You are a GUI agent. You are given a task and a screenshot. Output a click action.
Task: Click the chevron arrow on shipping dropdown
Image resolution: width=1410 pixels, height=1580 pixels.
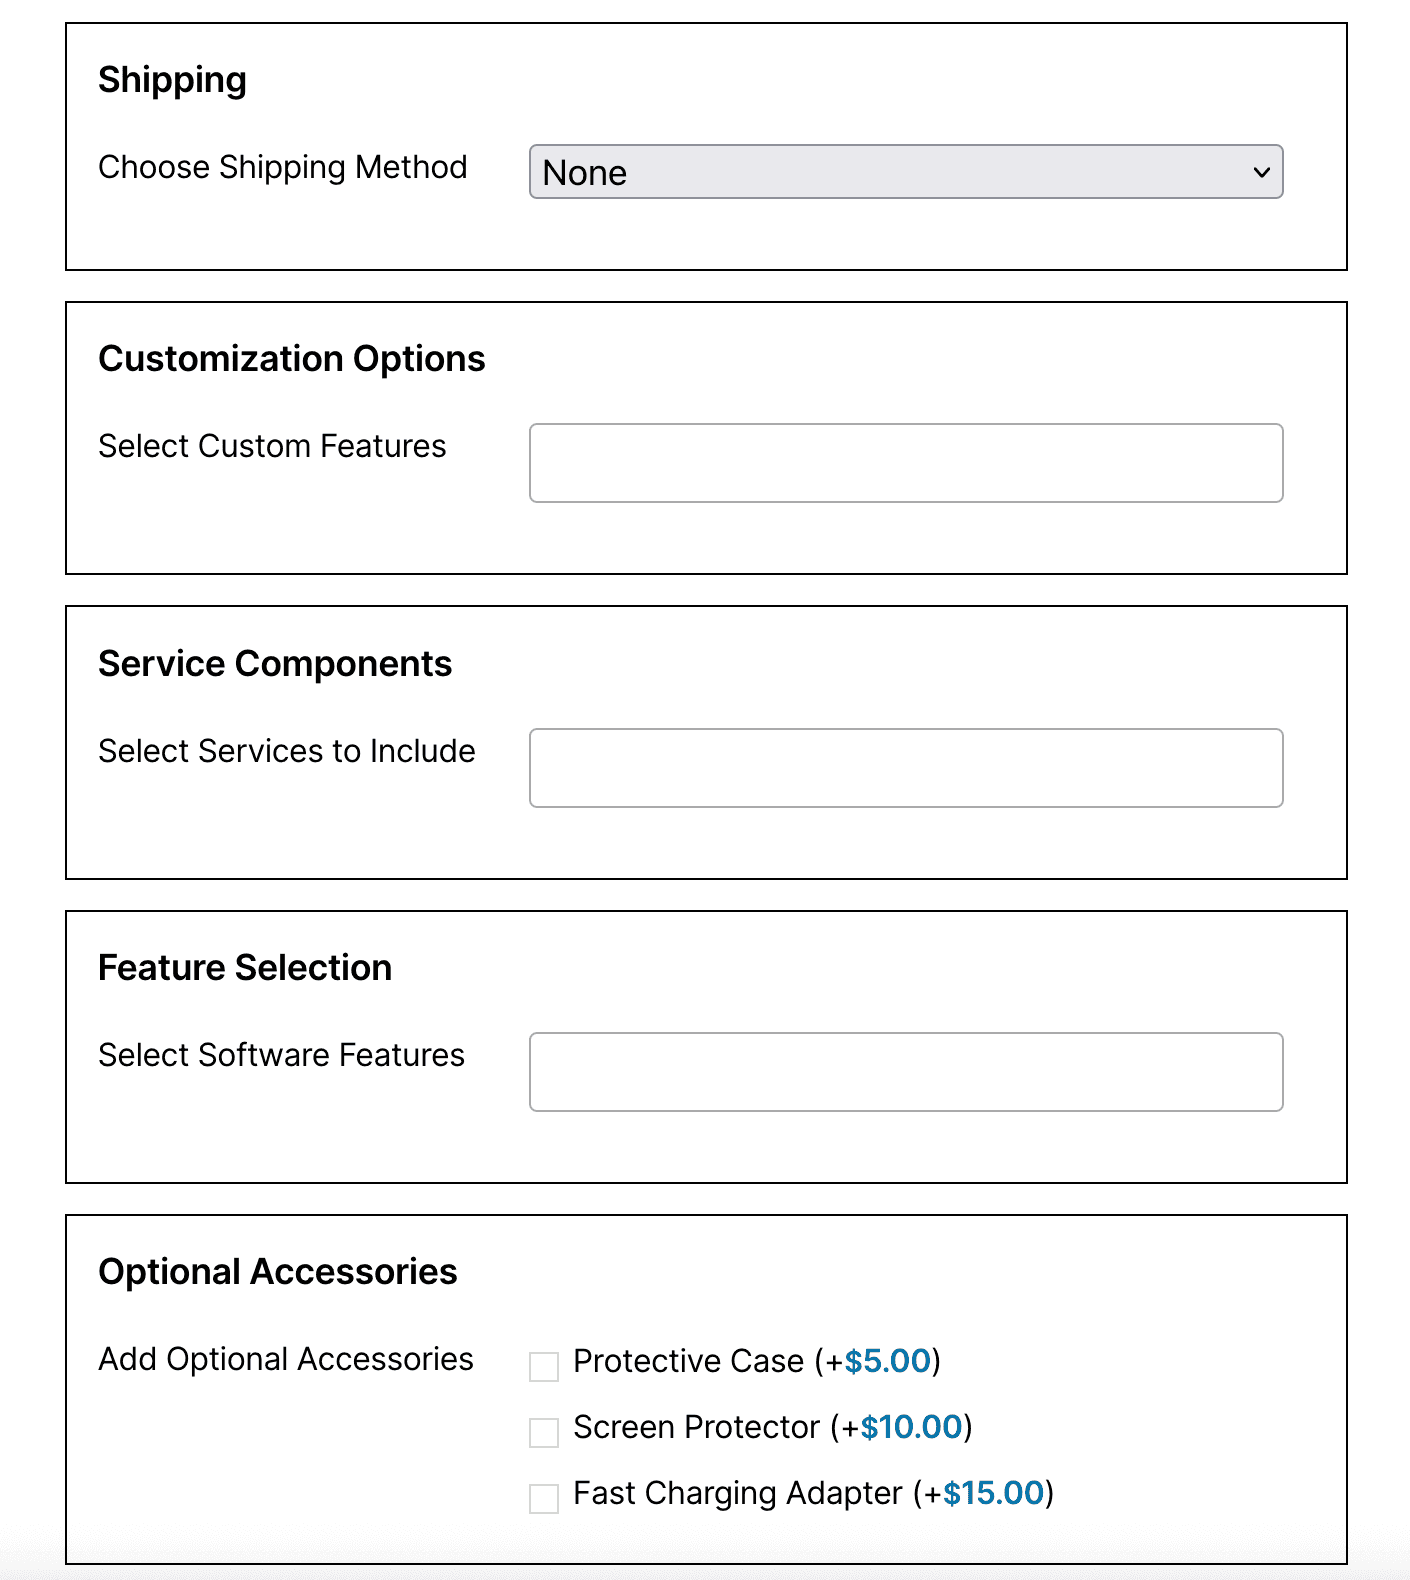click(x=1261, y=172)
